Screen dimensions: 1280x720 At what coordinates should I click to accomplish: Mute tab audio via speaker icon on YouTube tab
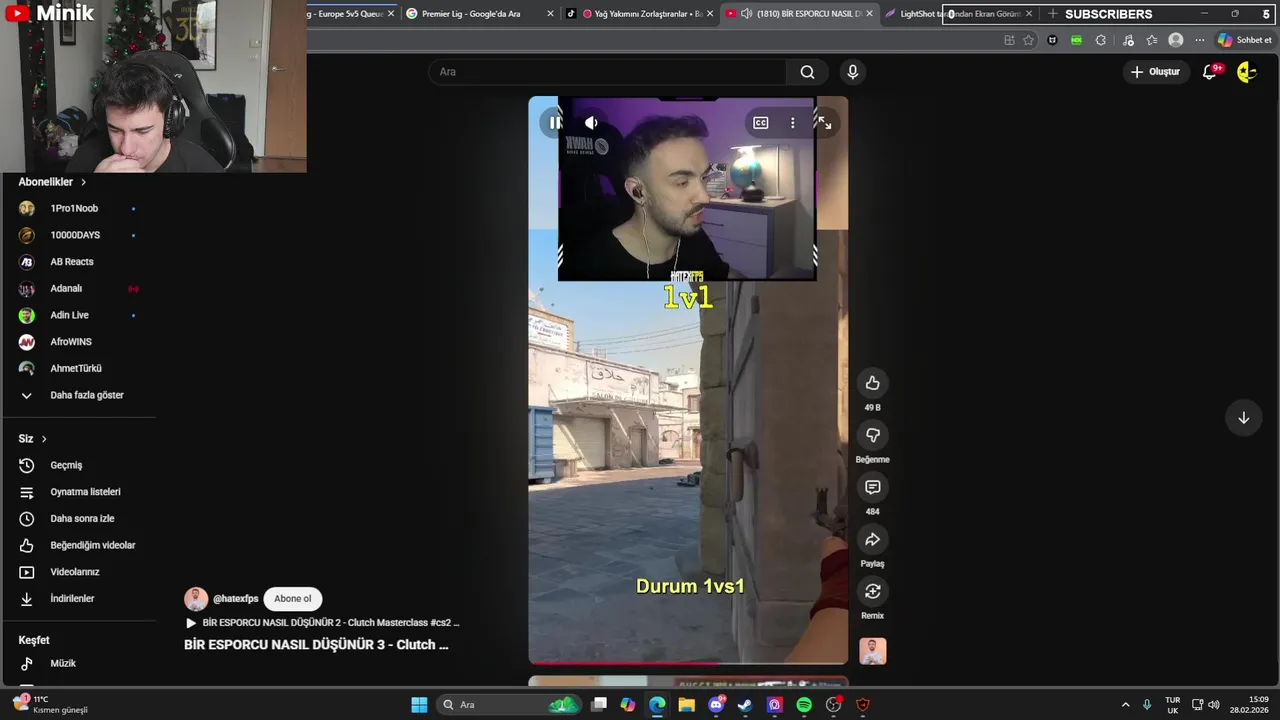click(746, 14)
